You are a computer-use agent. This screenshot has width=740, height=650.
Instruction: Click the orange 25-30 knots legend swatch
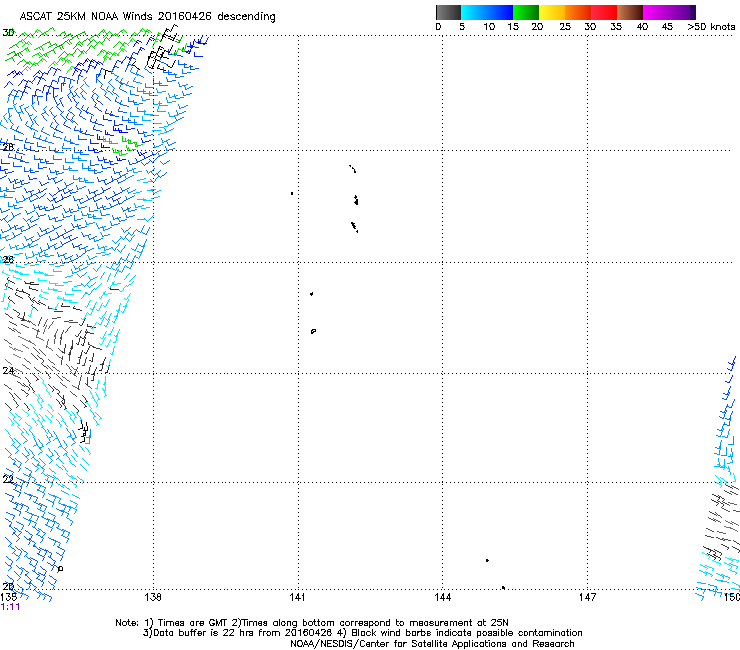point(578,12)
